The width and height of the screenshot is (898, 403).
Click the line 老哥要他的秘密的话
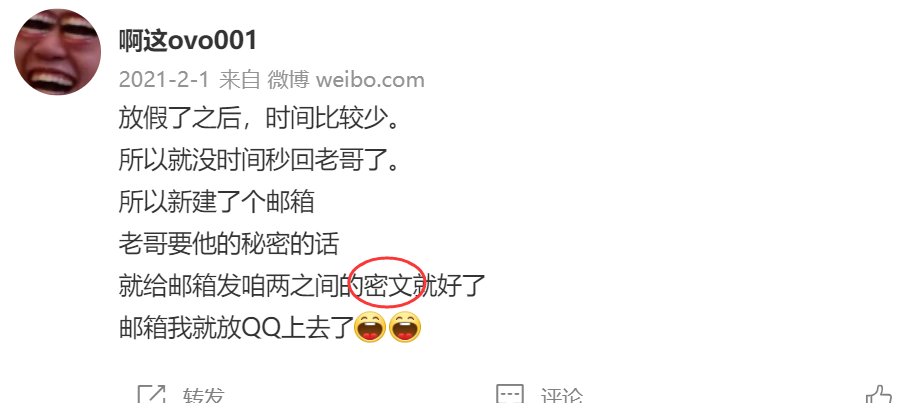(229, 243)
